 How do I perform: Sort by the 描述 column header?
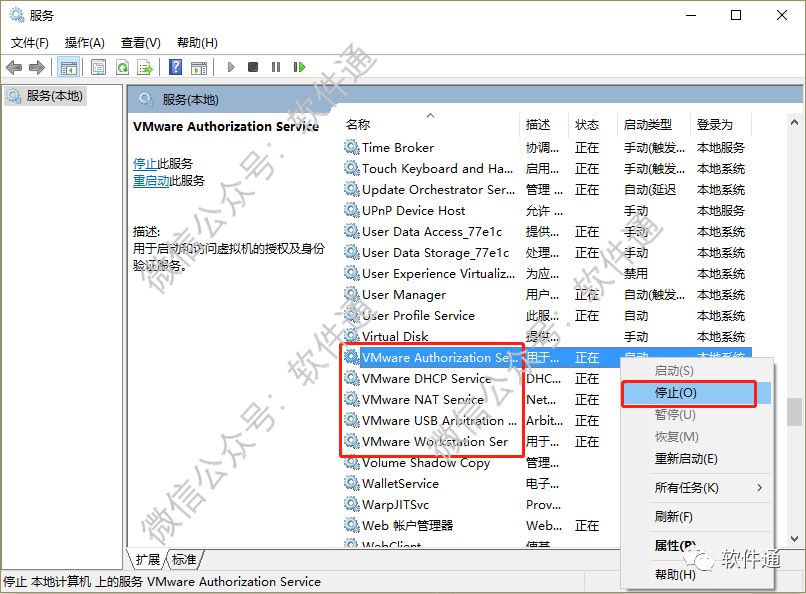544,124
